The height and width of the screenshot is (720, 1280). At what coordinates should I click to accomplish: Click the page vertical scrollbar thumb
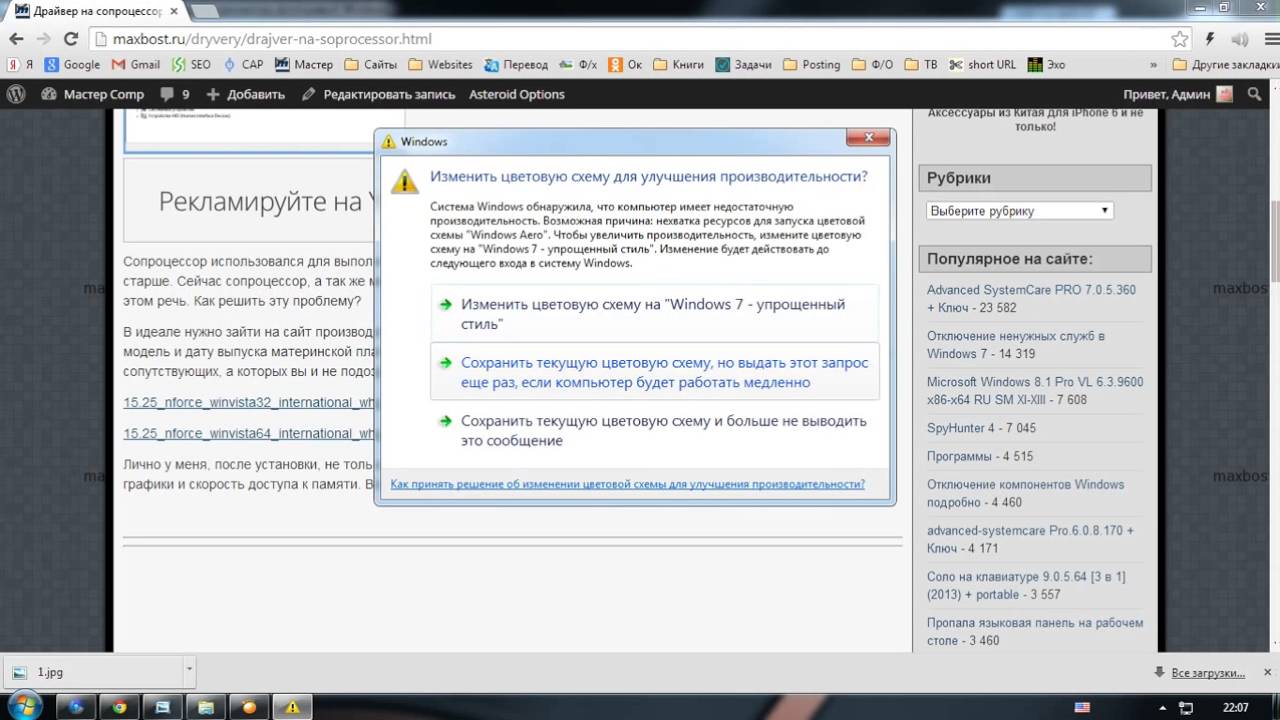tap(1274, 240)
